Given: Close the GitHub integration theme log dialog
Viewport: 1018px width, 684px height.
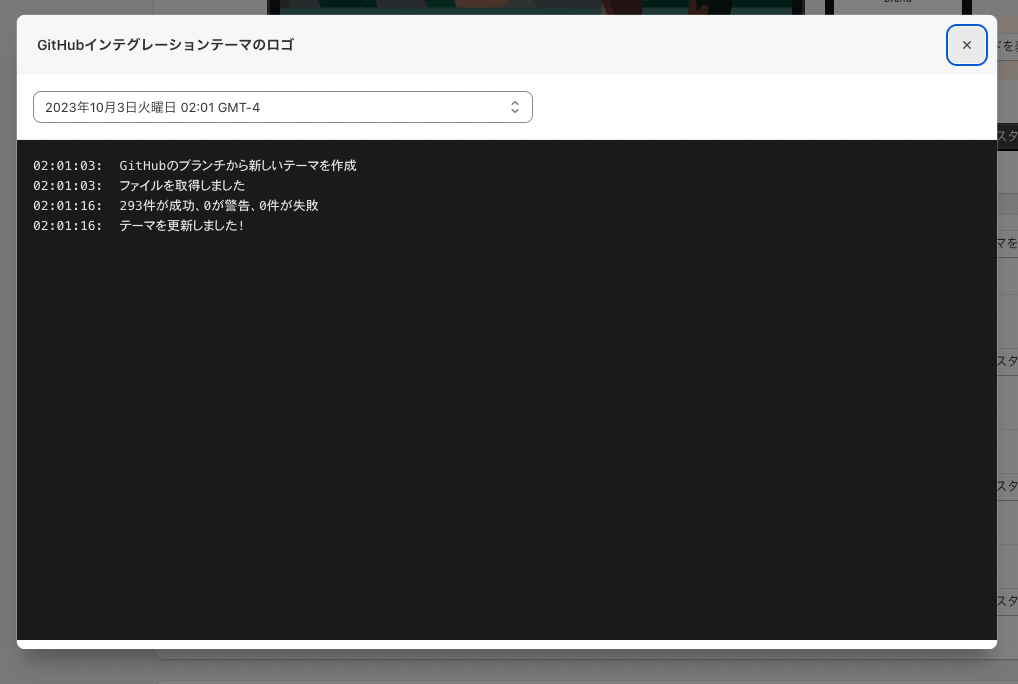Looking at the screenshot, I should point(966,45).
